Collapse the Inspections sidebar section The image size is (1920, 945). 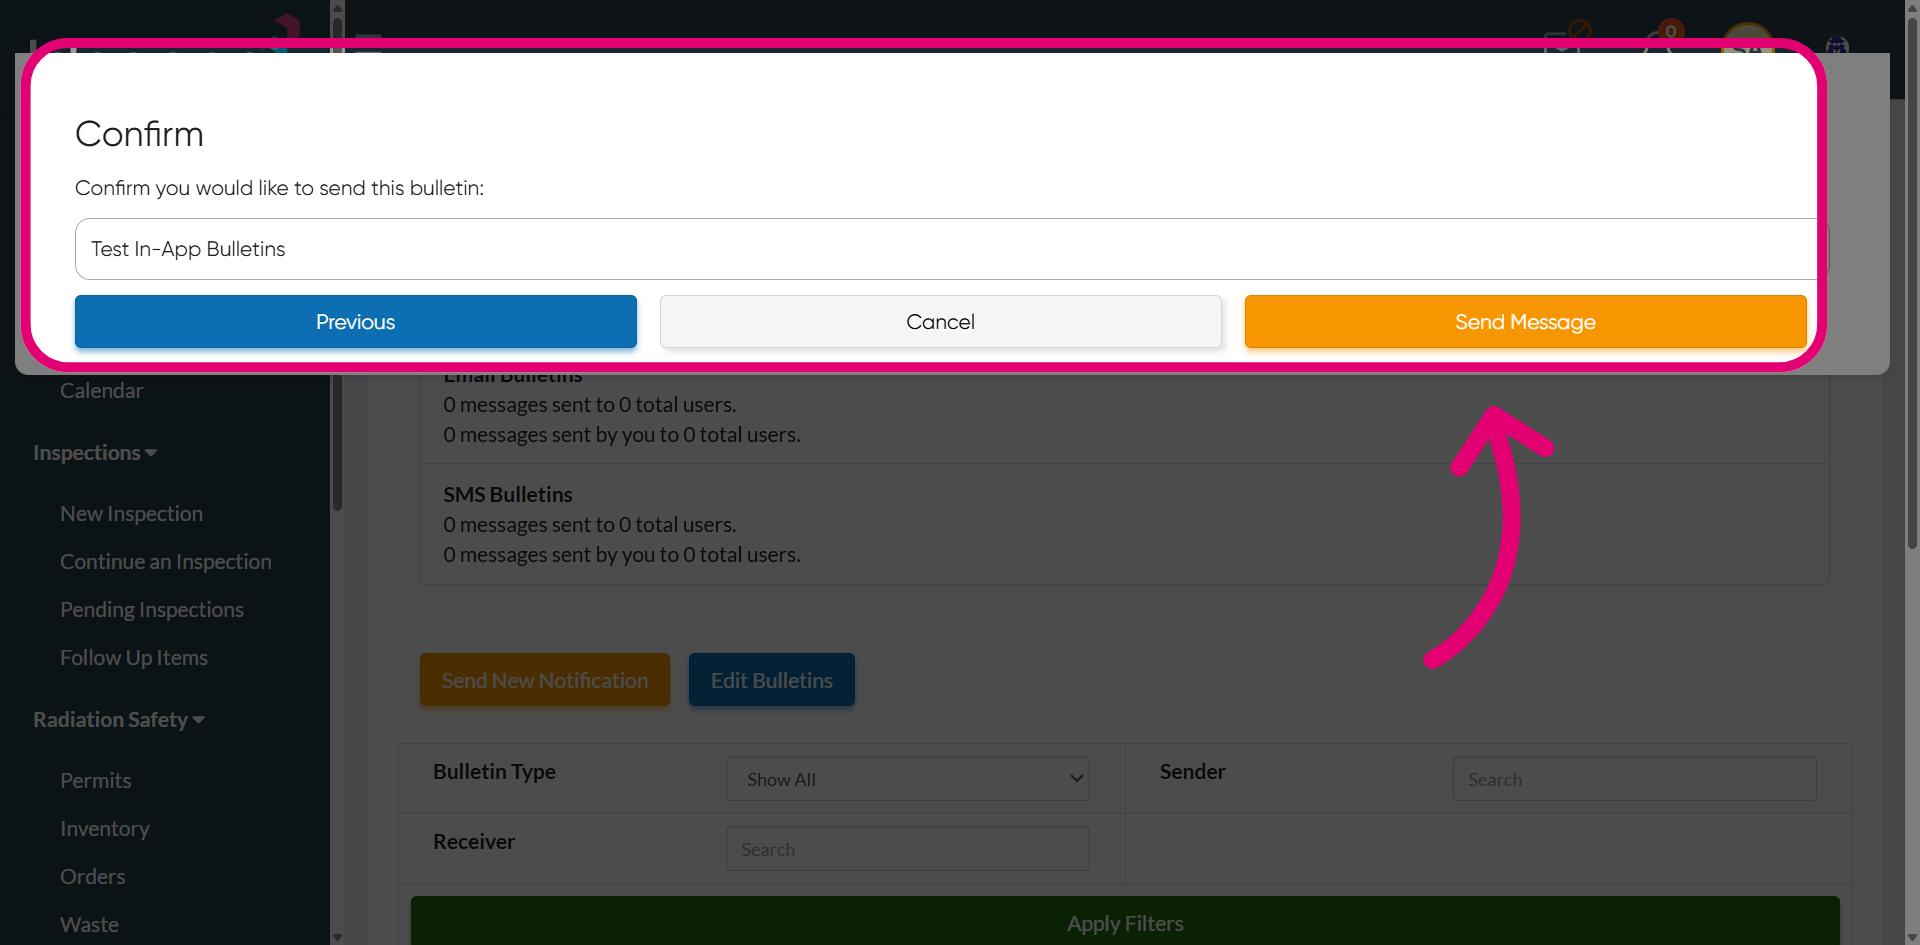pos(95,453)
